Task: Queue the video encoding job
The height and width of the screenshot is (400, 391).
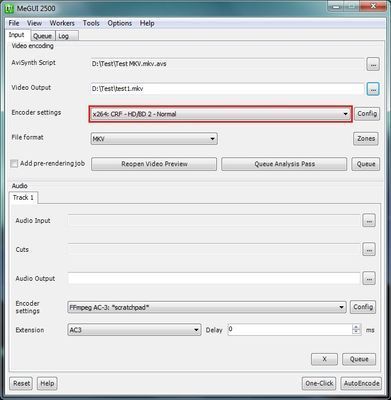Action: pos(366,164)
